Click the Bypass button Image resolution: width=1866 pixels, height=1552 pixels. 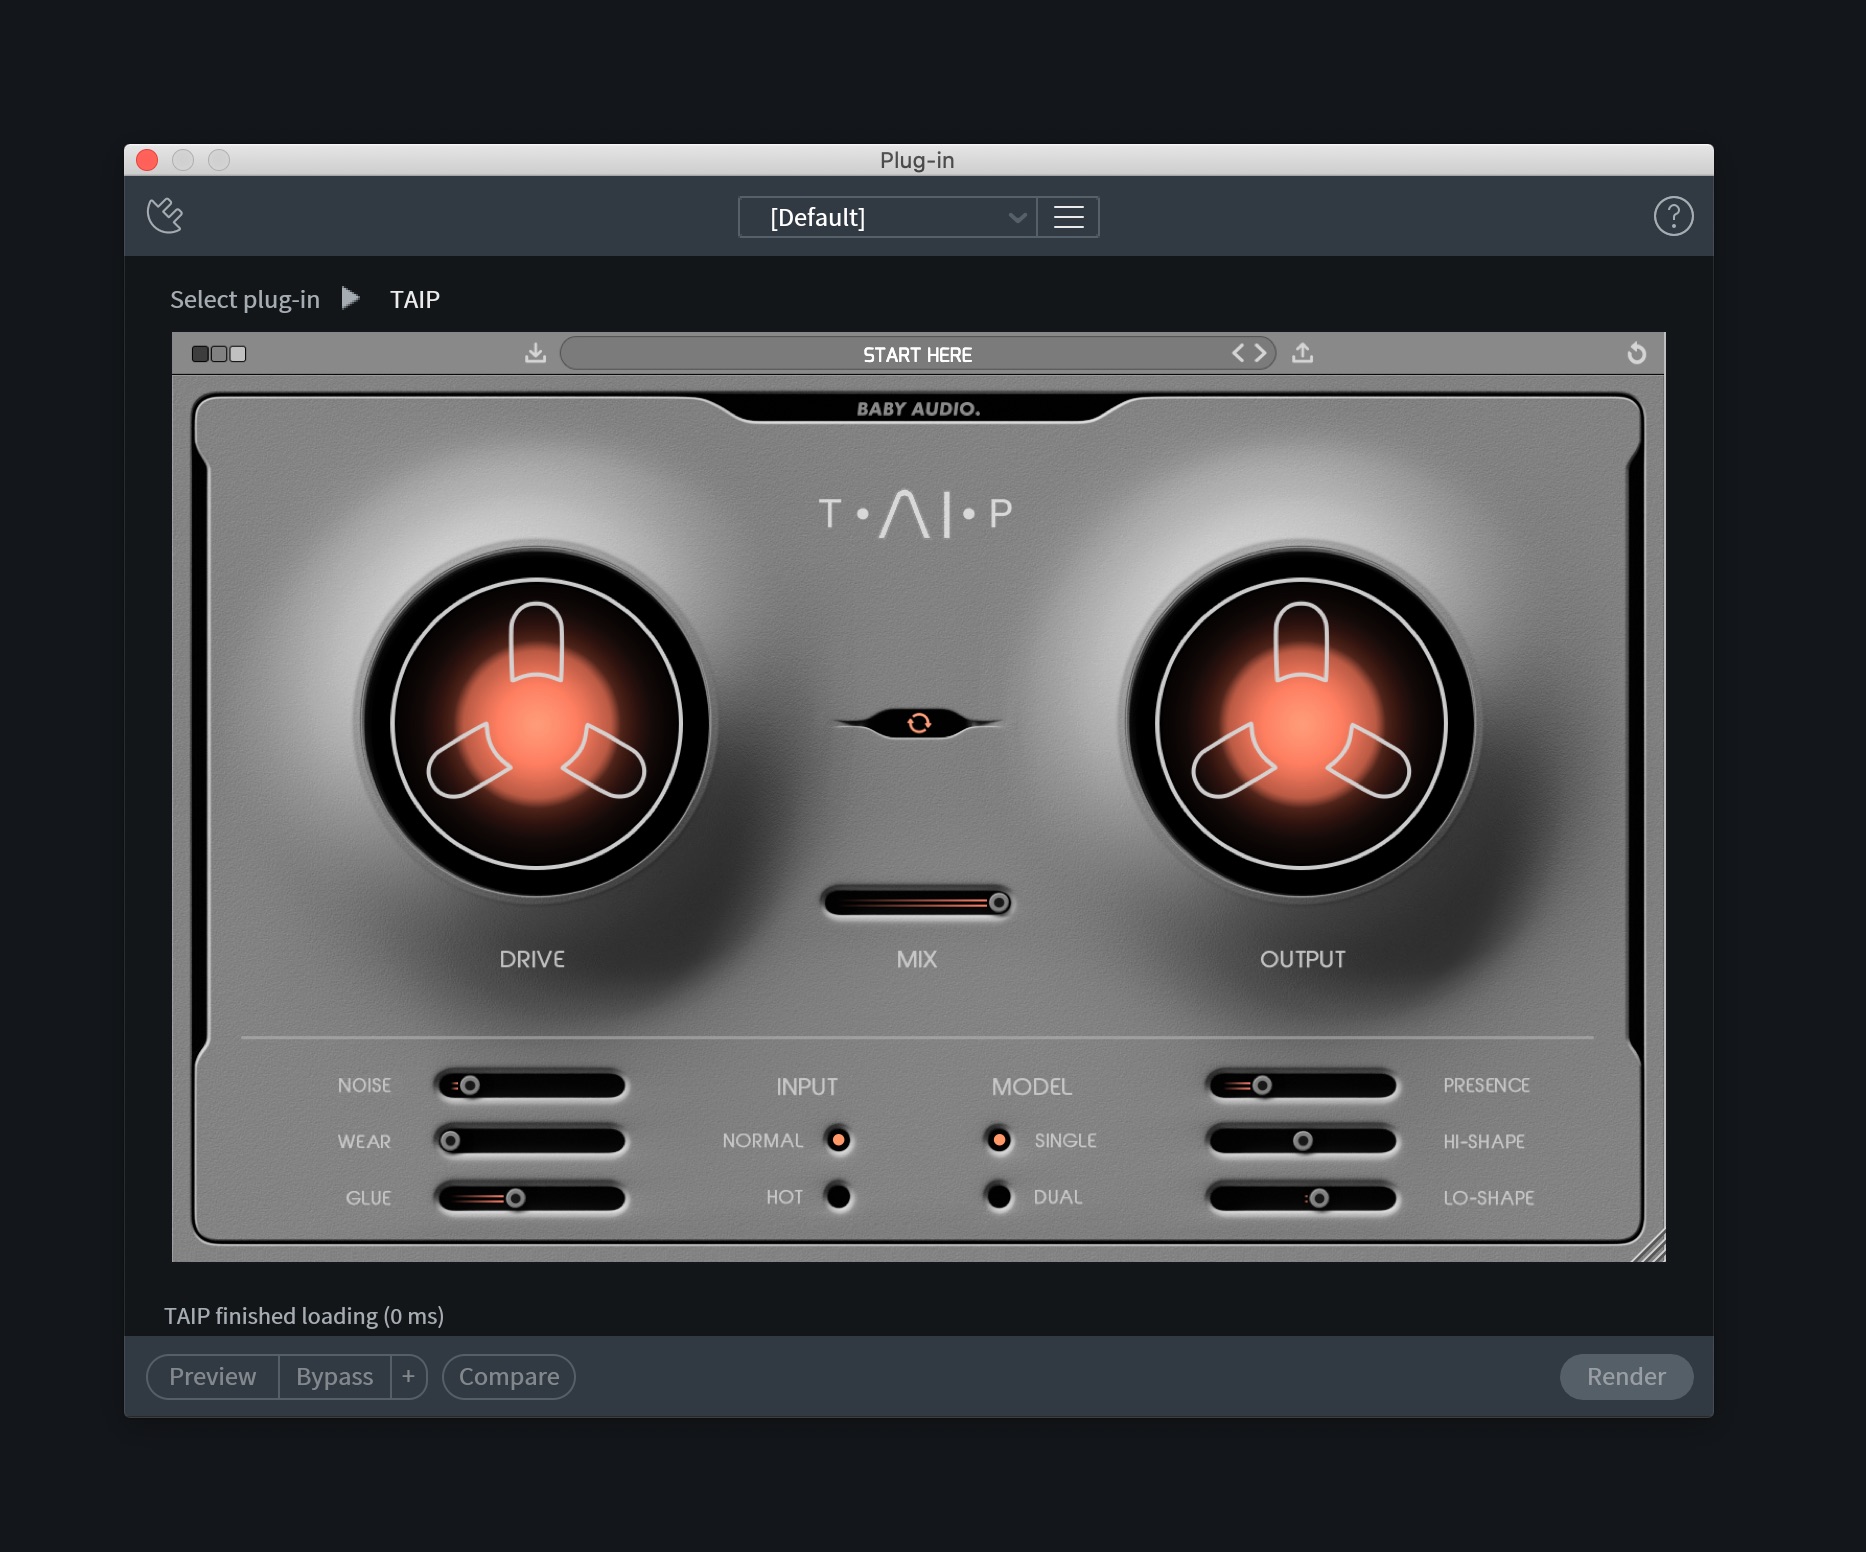click(334, 1377)
